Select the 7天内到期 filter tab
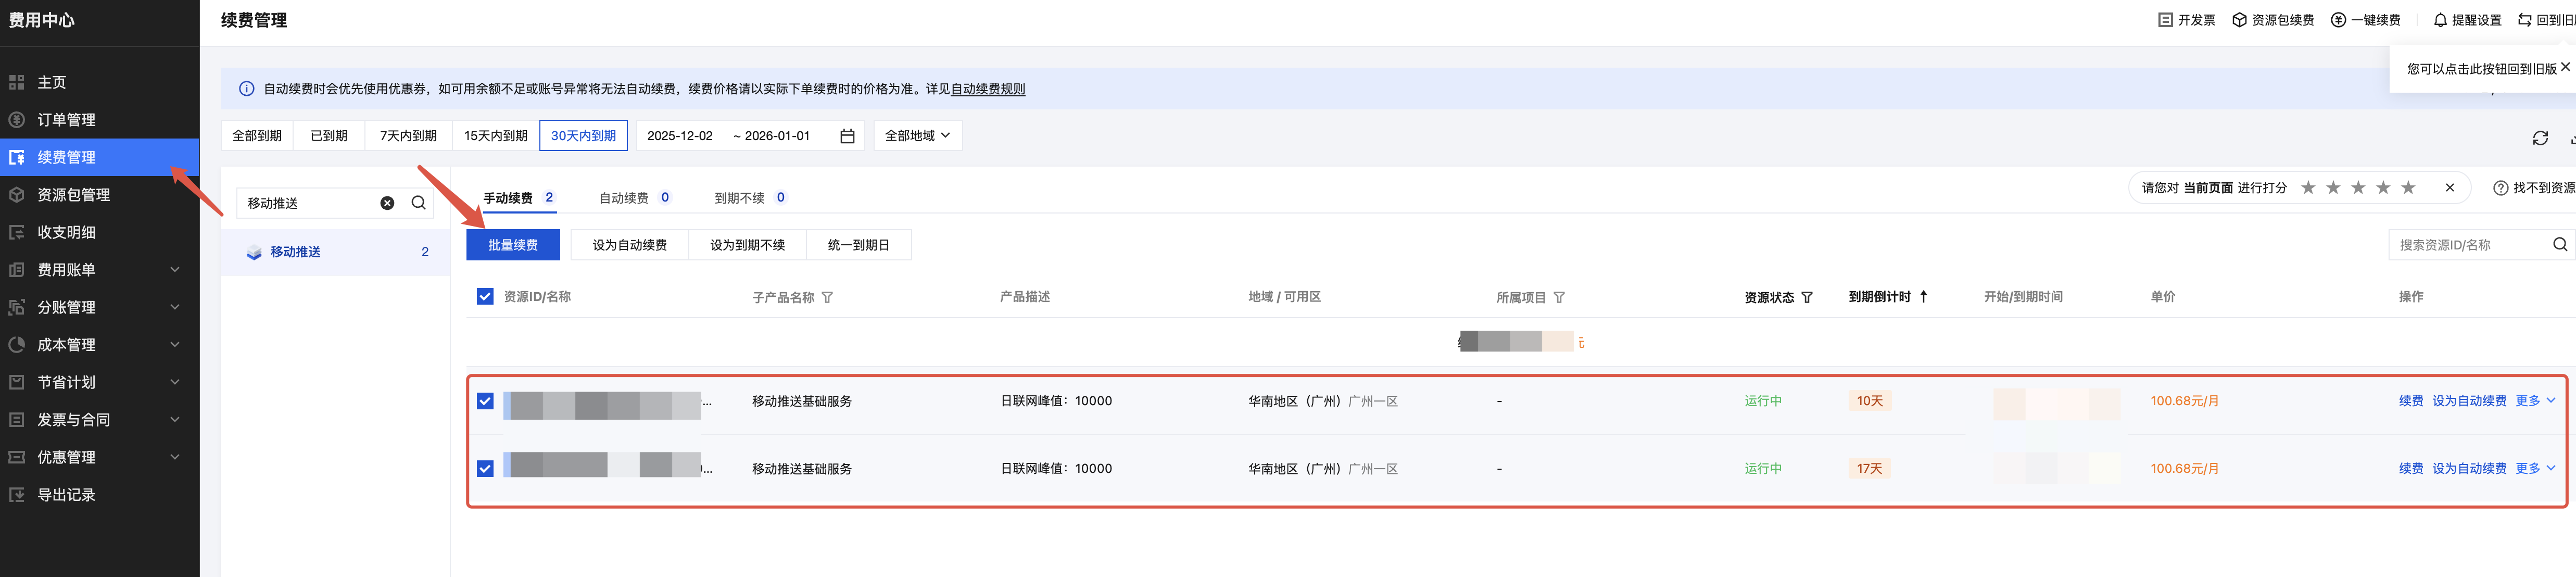 tap(408, 136)
